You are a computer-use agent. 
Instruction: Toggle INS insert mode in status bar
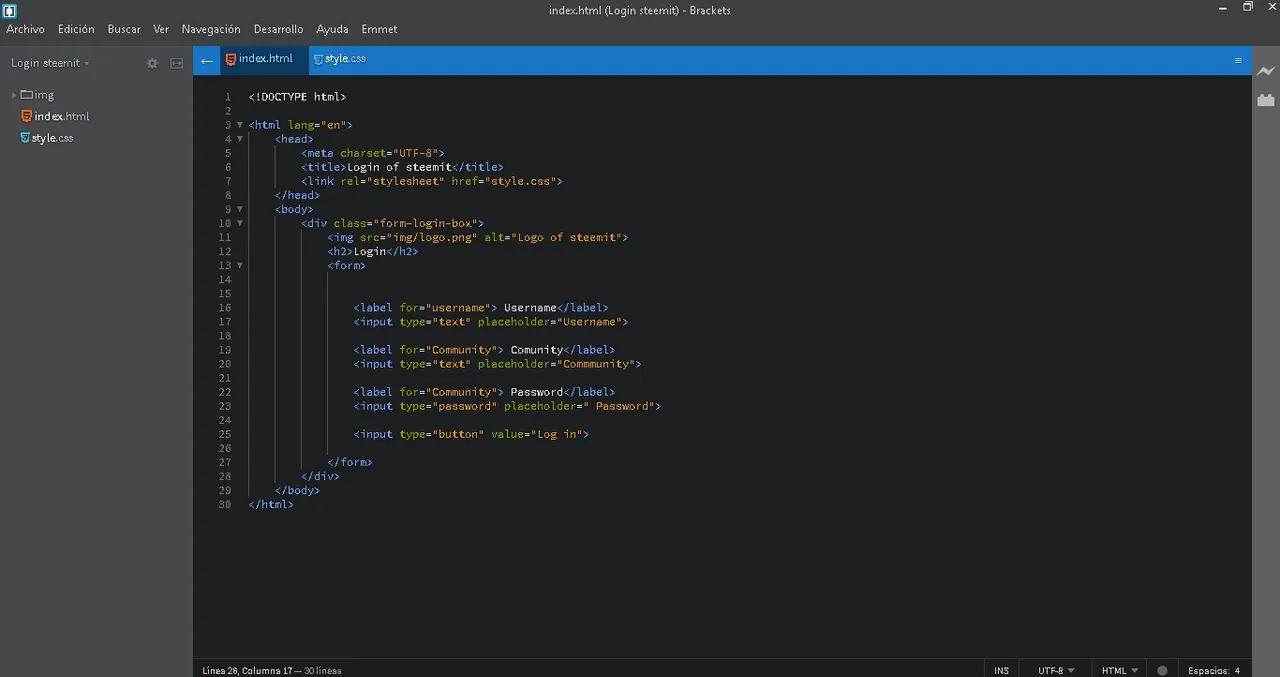coord(1002,670)
